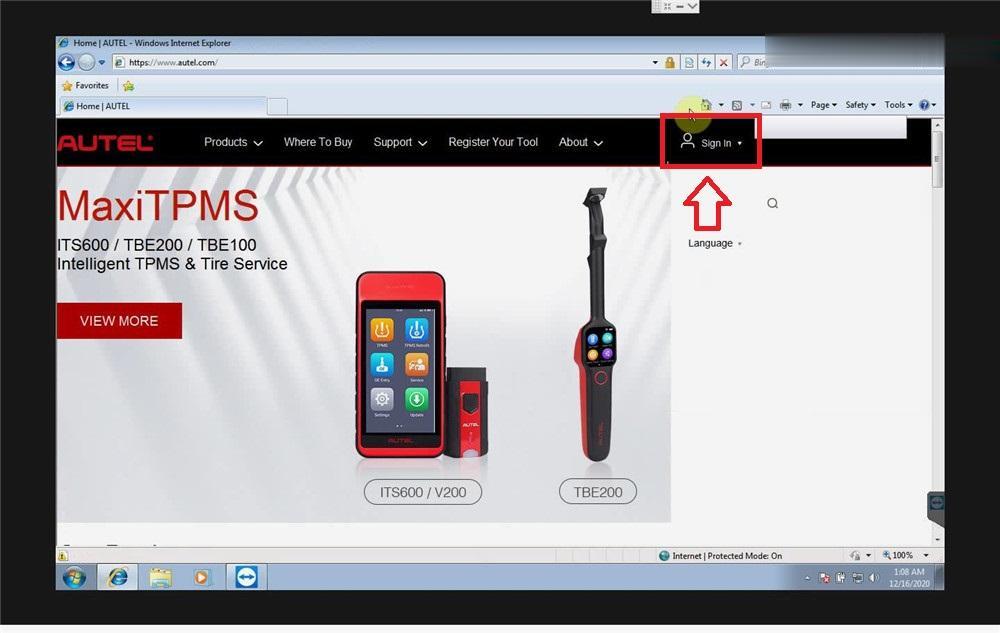Expand the Products navigation menu

tap(233, 142)
